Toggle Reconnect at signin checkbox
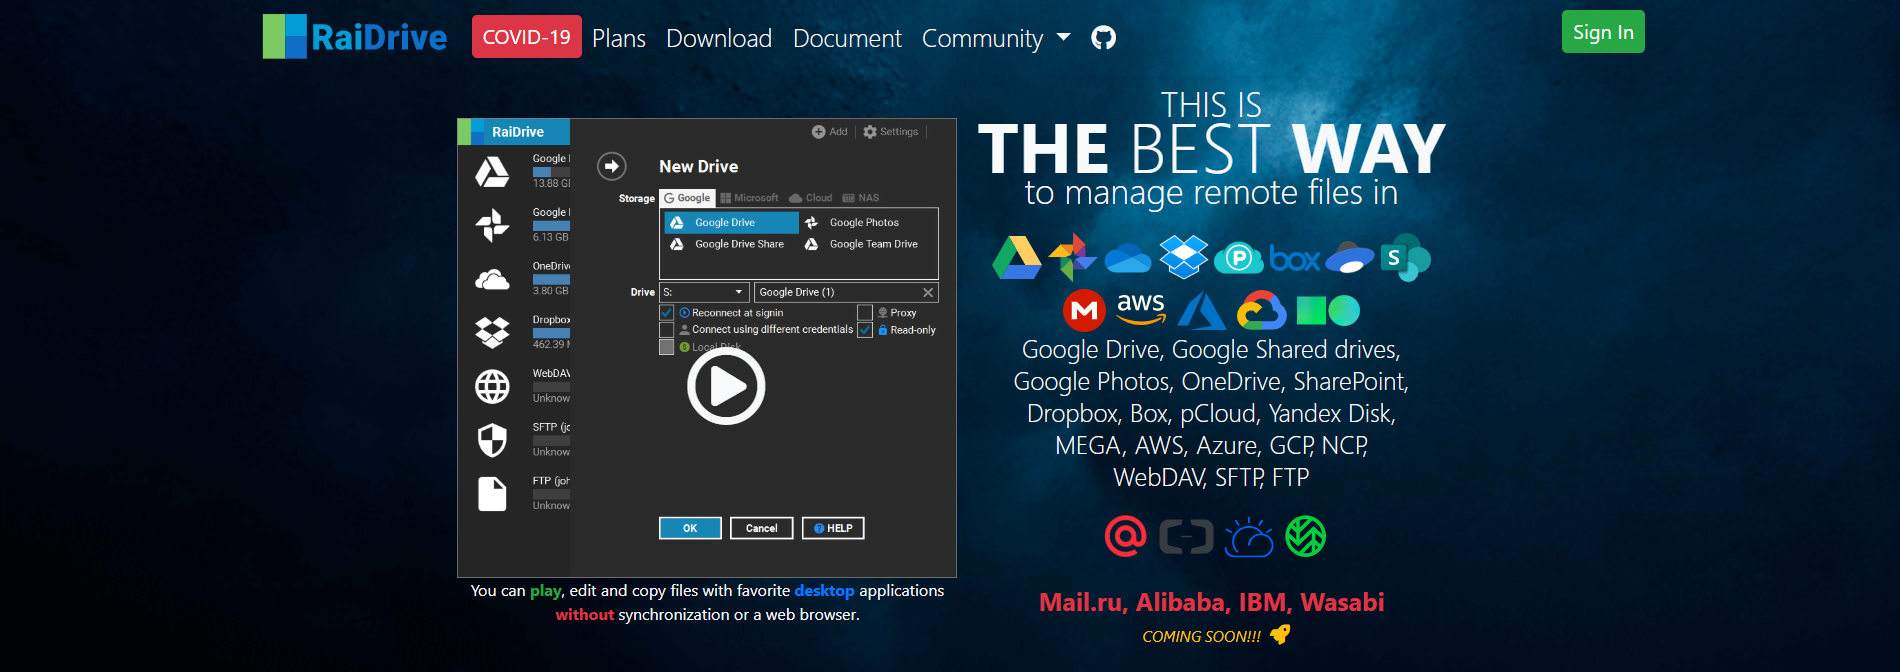 click(x=667, y=313)
